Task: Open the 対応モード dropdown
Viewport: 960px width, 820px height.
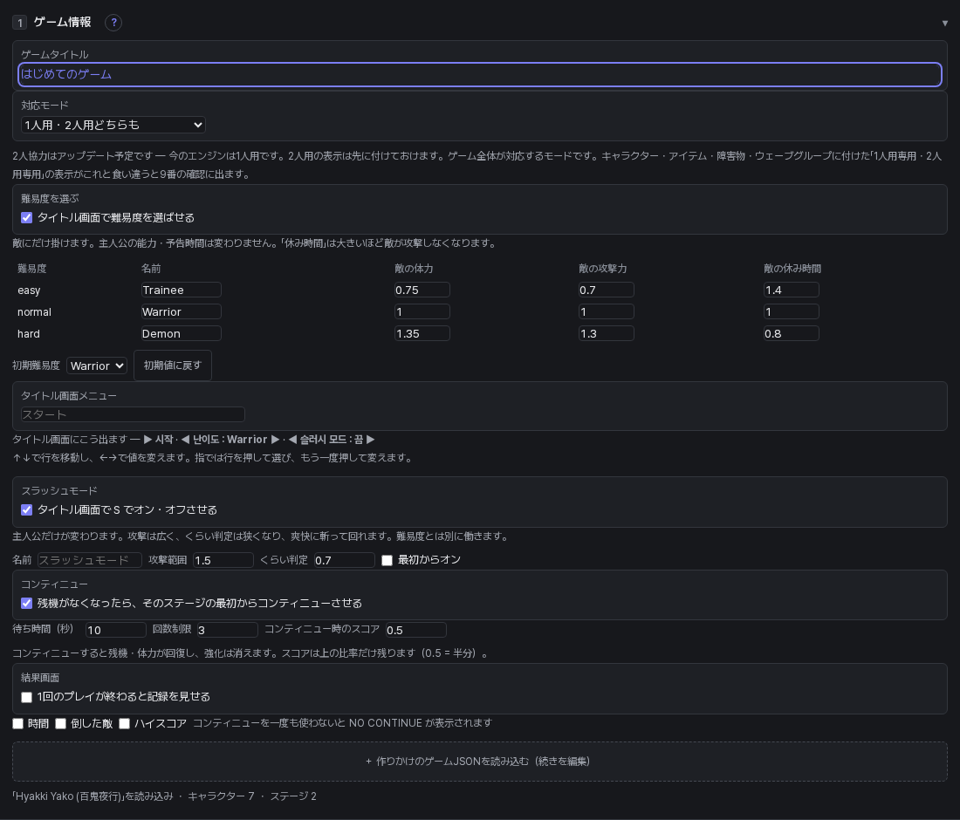Action: (113, 125)
